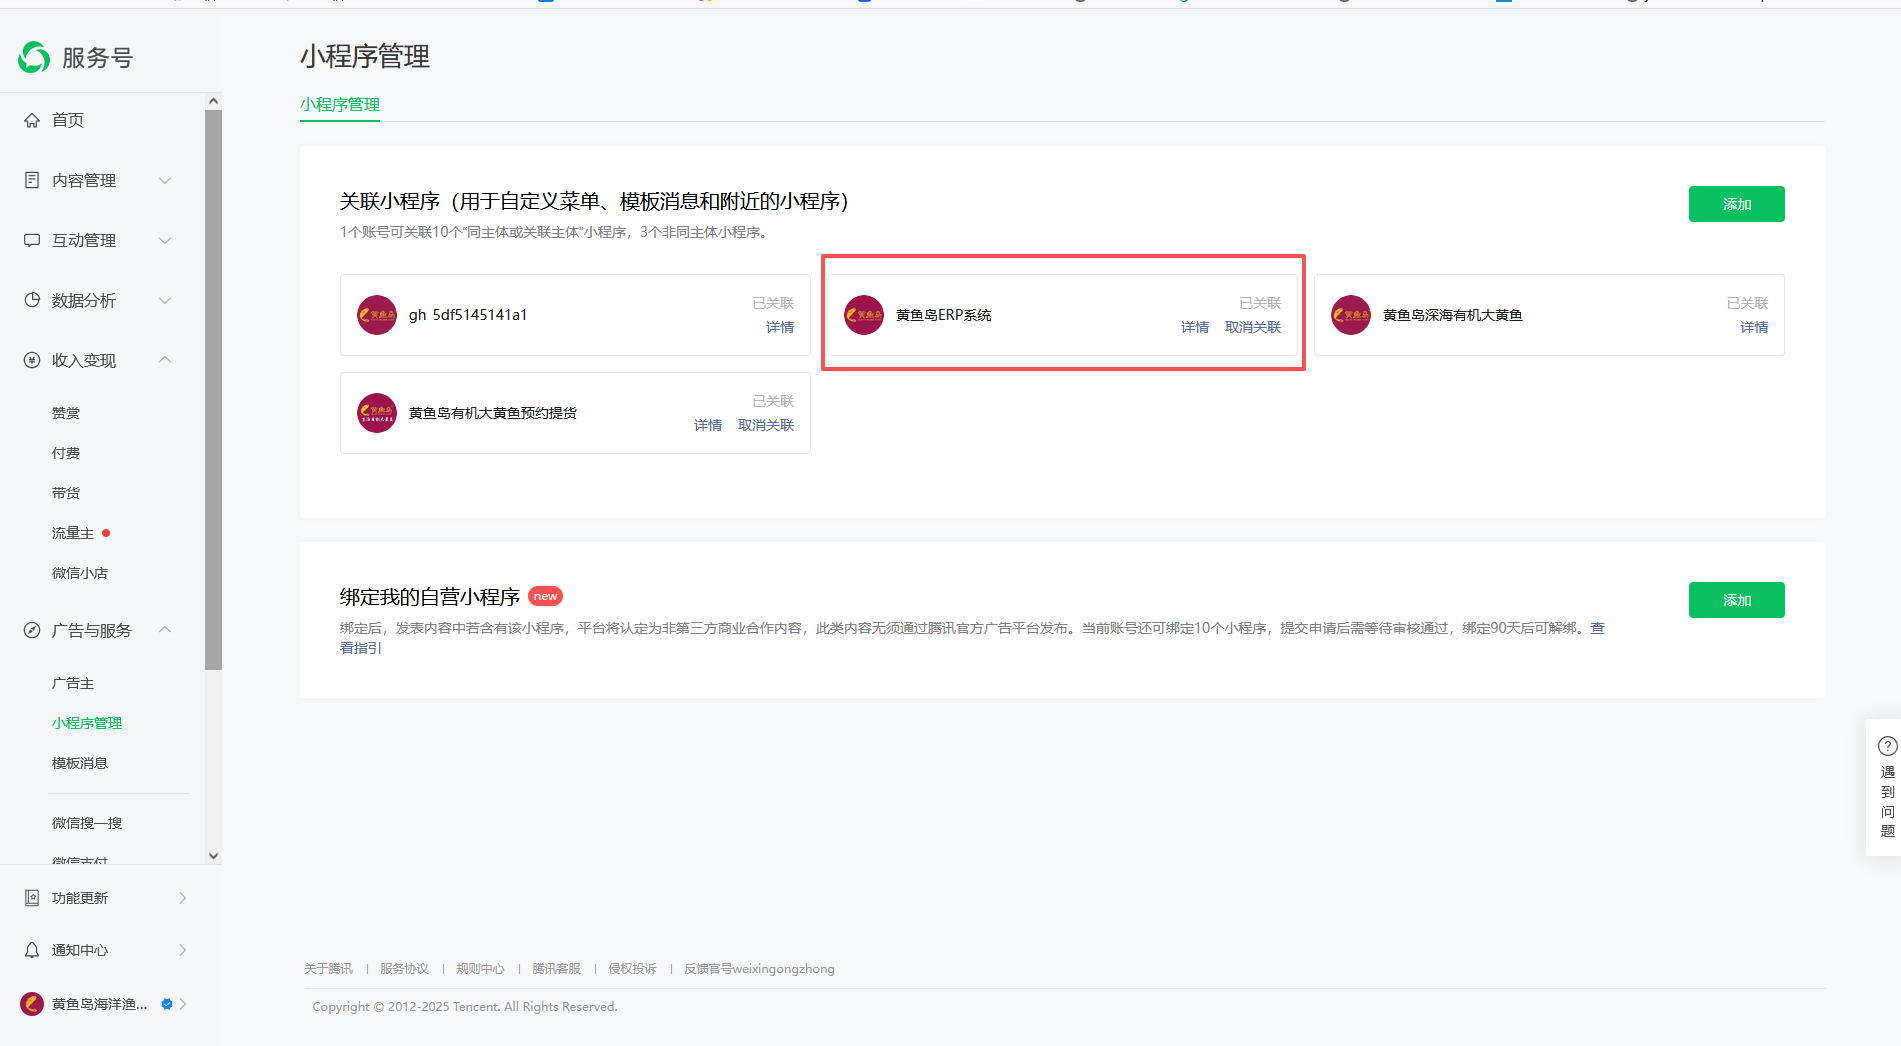Open the 反馈官号weixingongzhong footer link
The width and height of the screenshot is (1901, 1046).
759,969
